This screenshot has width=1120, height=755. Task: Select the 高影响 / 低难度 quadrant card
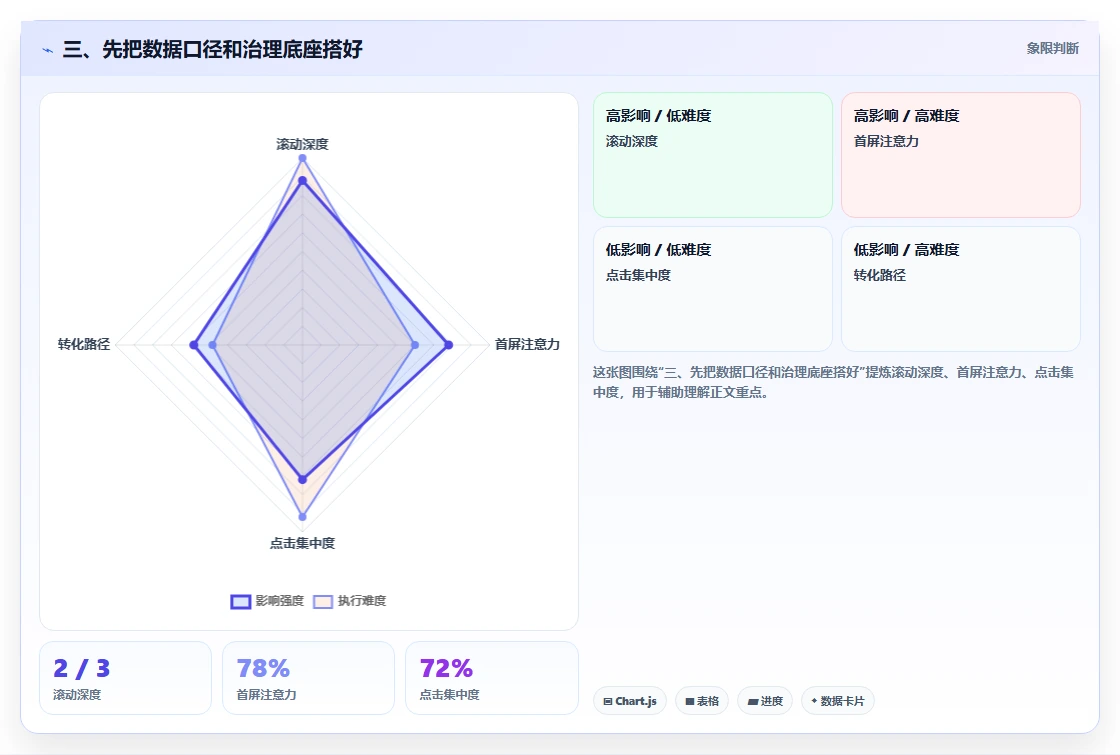[x=713, y=155]
